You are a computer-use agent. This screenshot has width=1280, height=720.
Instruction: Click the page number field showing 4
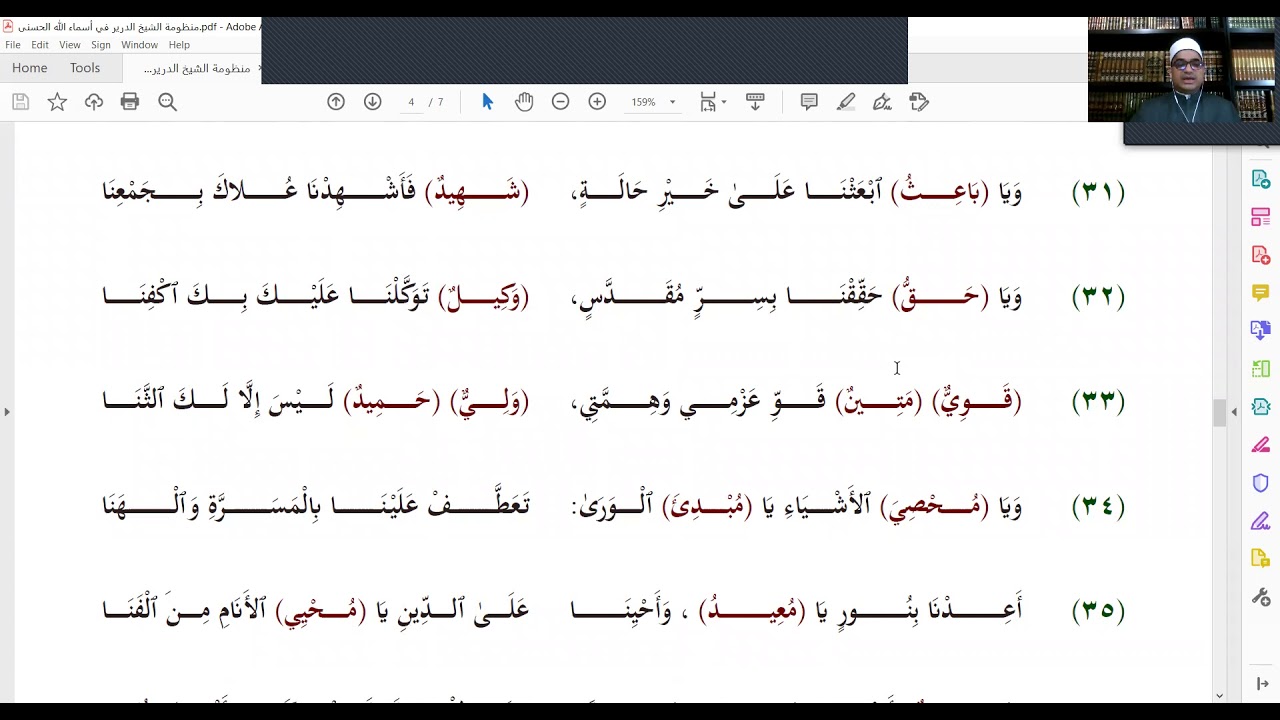tap(411, 102)
